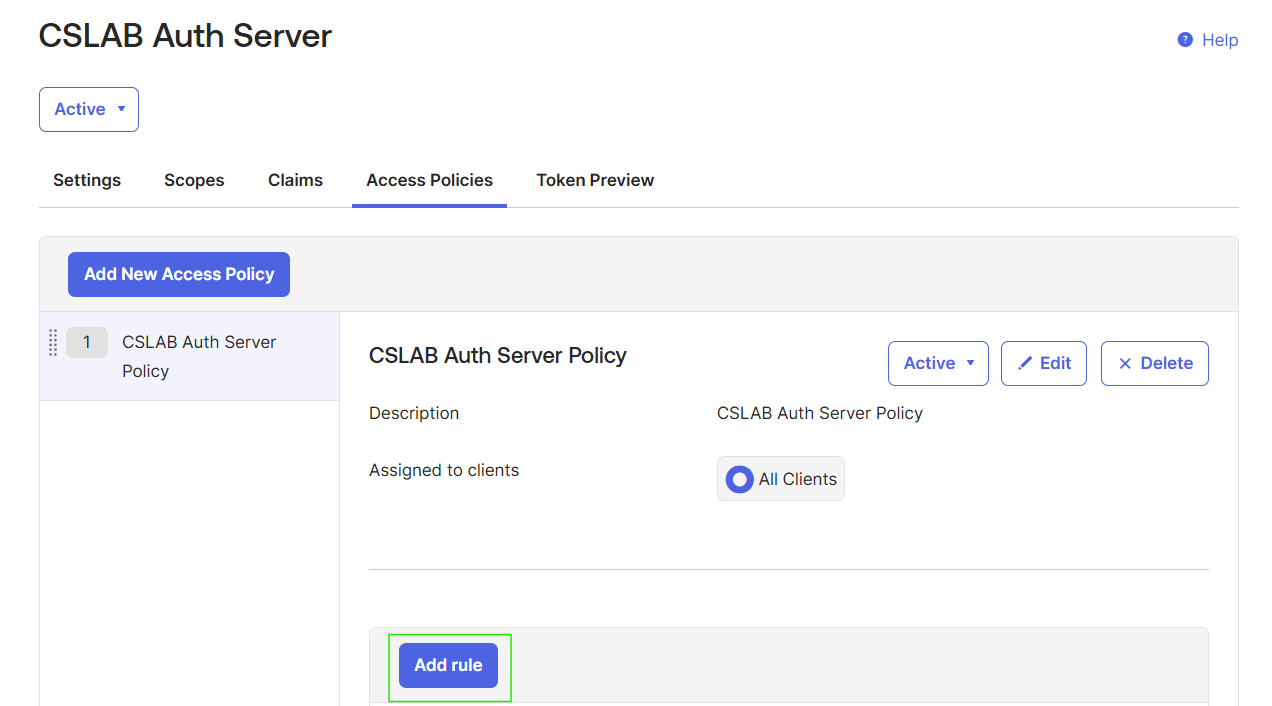The width and height of the screenshot is (1272, 706).
Task: Edit the CSLAB Auth Server Policy
Action: click(x=1044, y=363)
